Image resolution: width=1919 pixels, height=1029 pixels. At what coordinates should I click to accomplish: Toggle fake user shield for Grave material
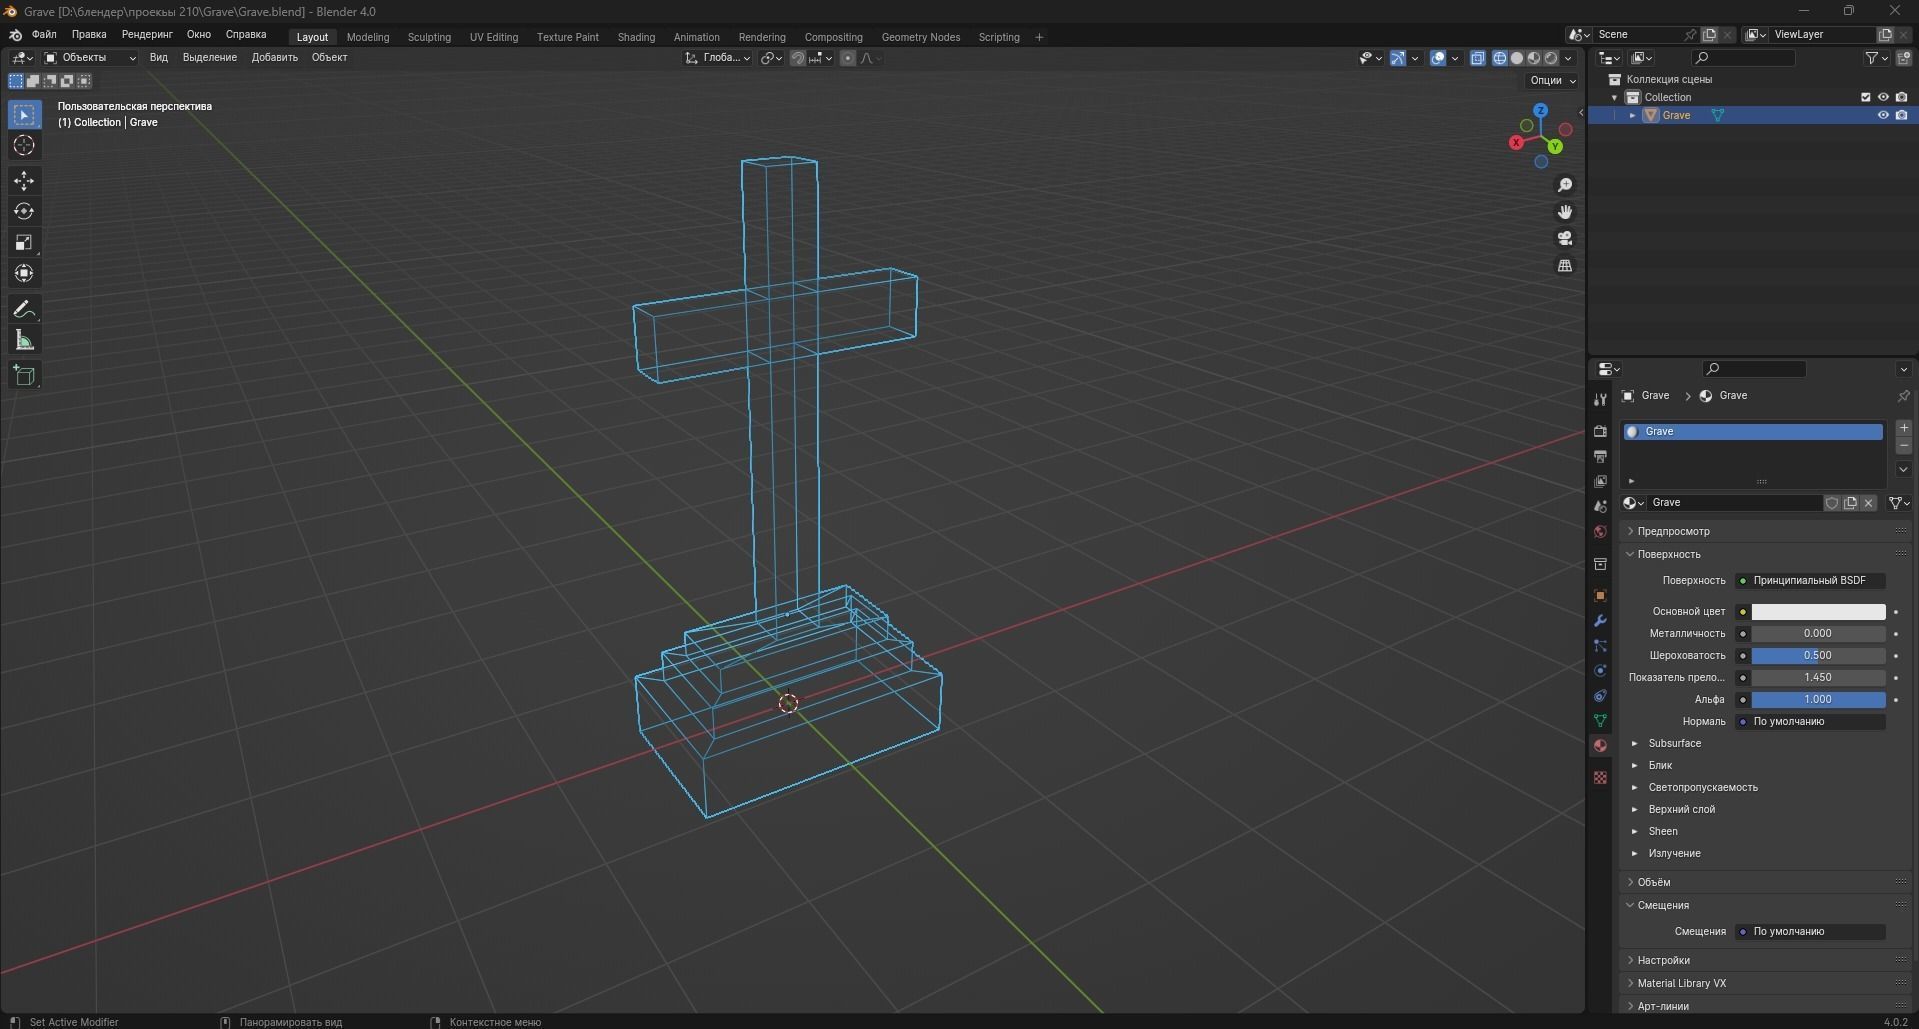point(1832,503)
